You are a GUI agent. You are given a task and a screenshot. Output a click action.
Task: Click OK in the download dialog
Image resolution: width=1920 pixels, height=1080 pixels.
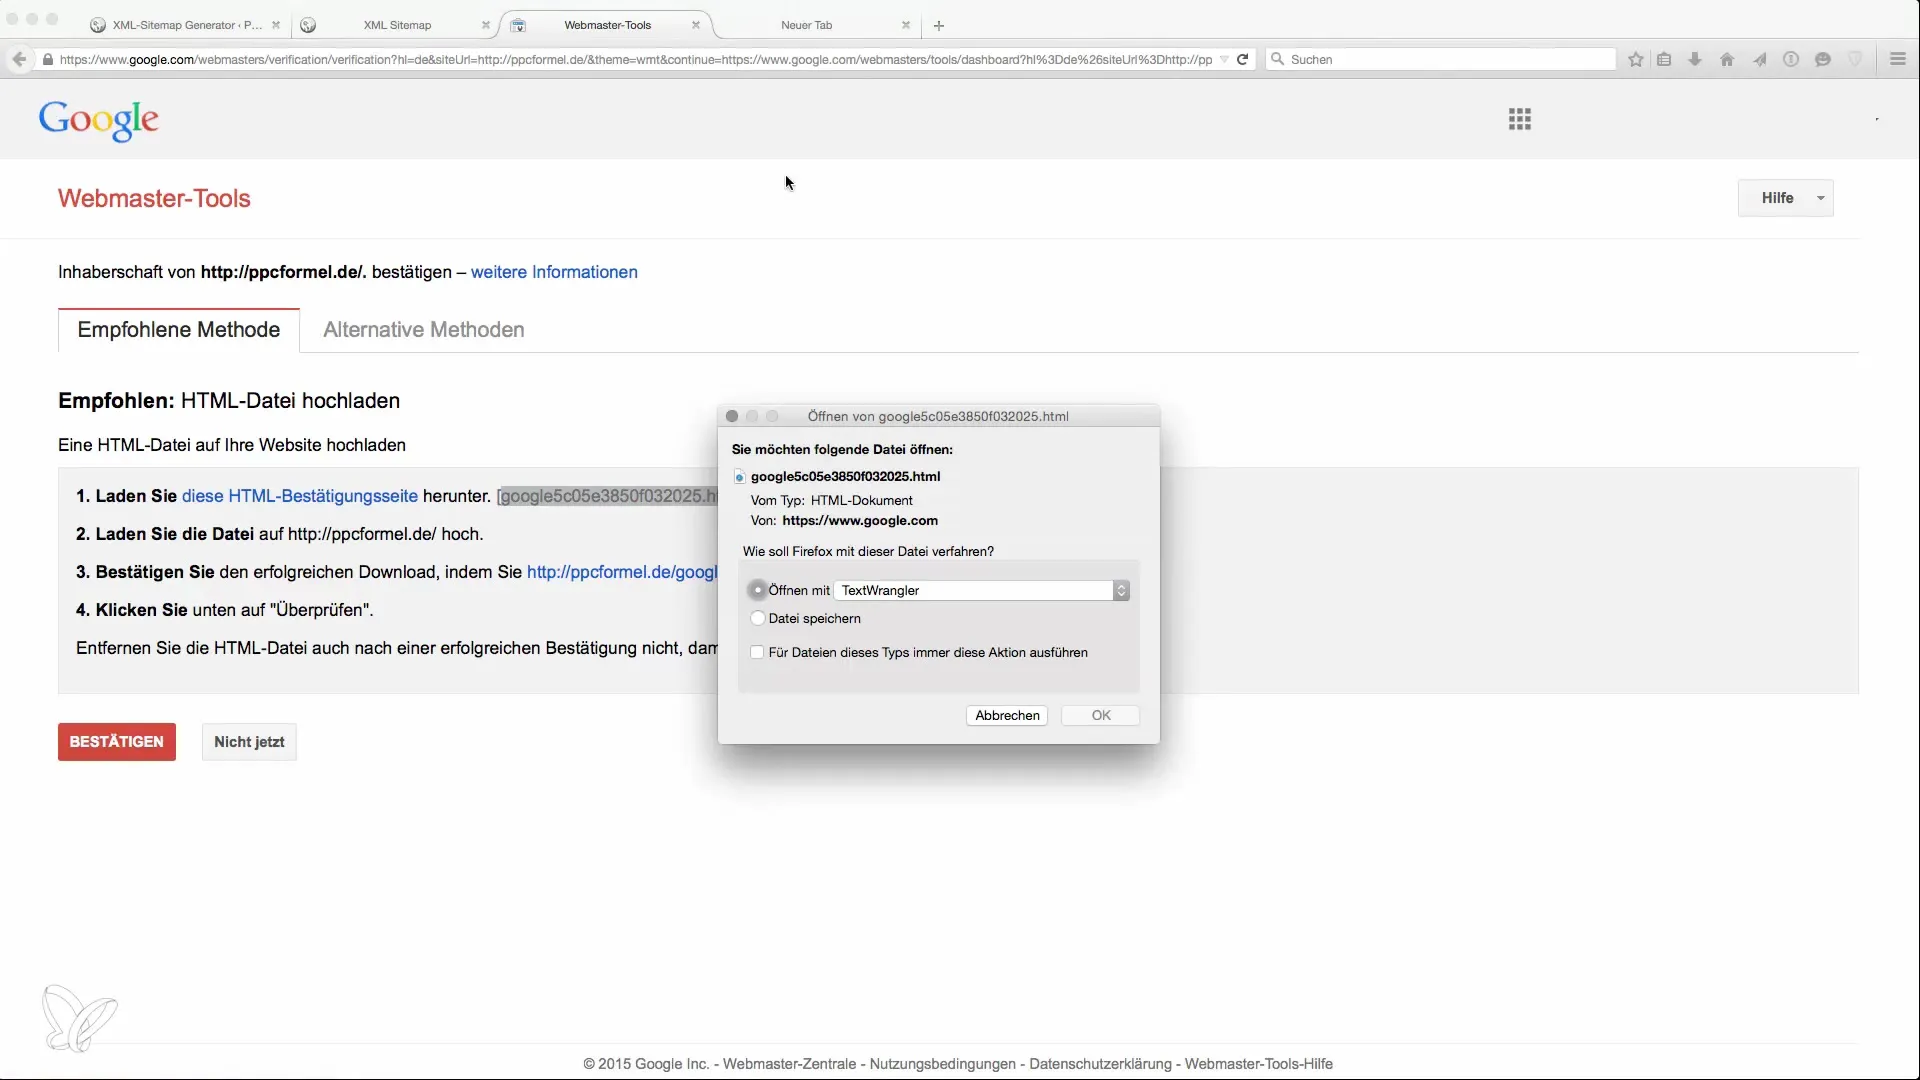tap(1101, 715)
